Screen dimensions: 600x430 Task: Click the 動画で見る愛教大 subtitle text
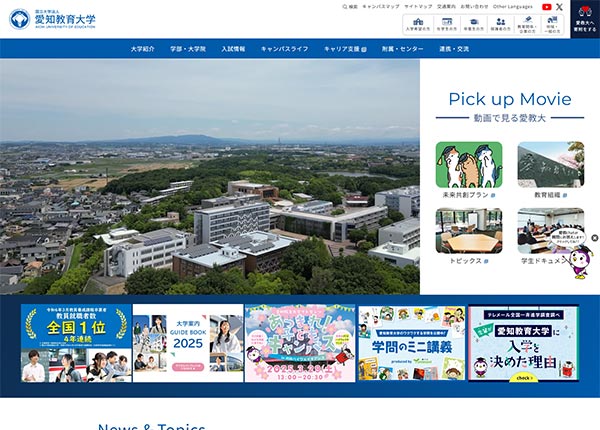pyautogui.click(x=510, y=118)
